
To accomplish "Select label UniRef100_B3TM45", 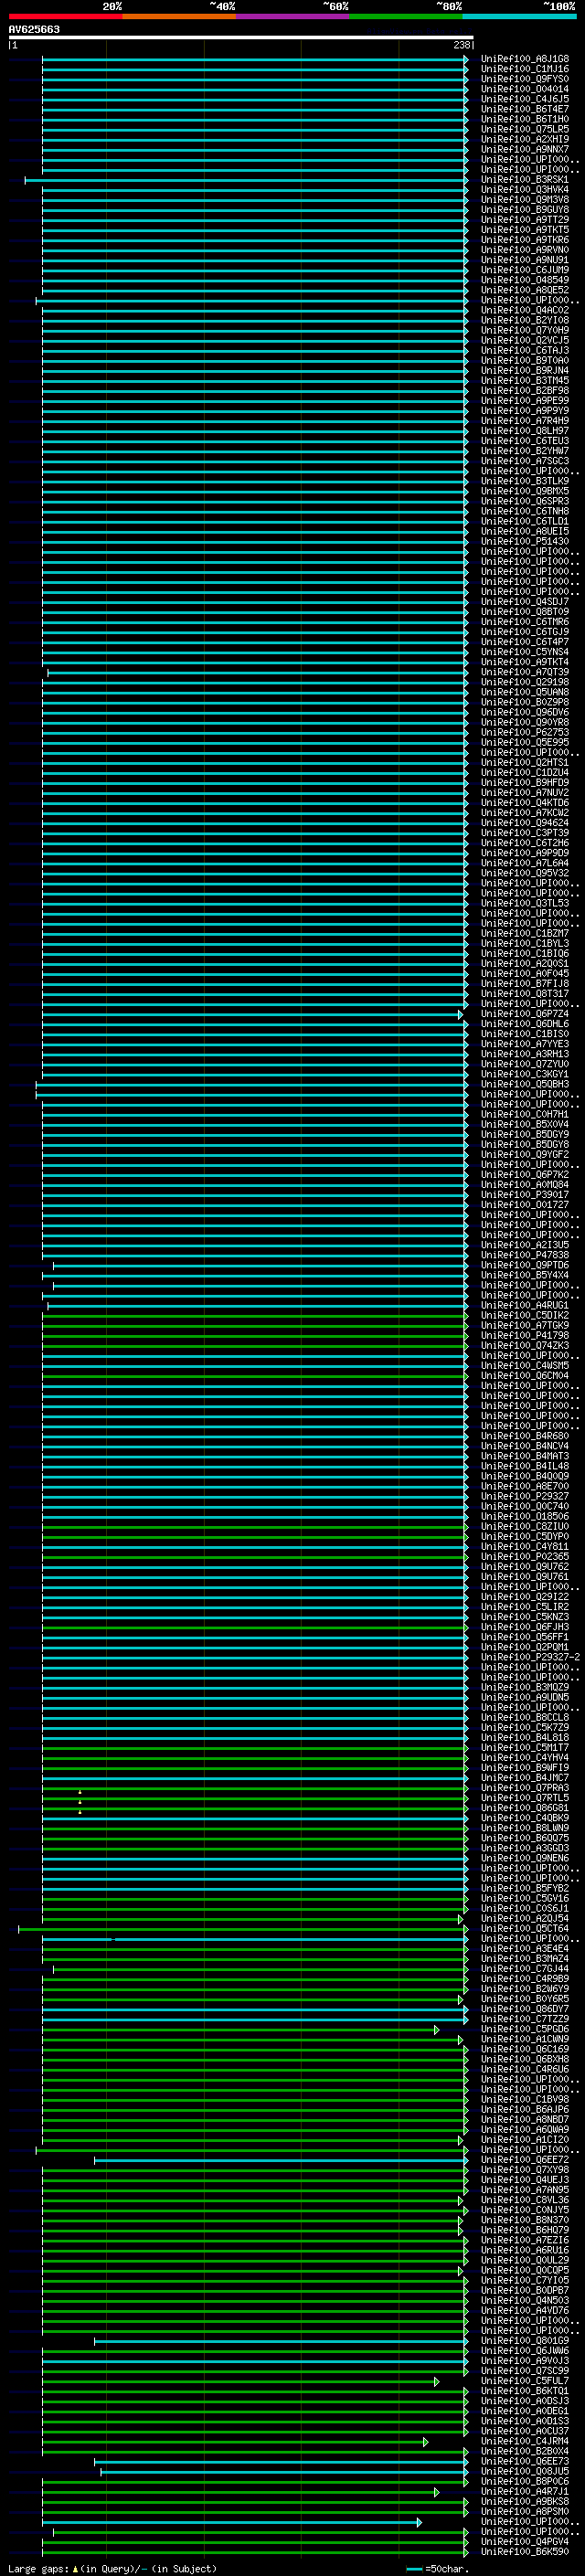I will point(525,380).
